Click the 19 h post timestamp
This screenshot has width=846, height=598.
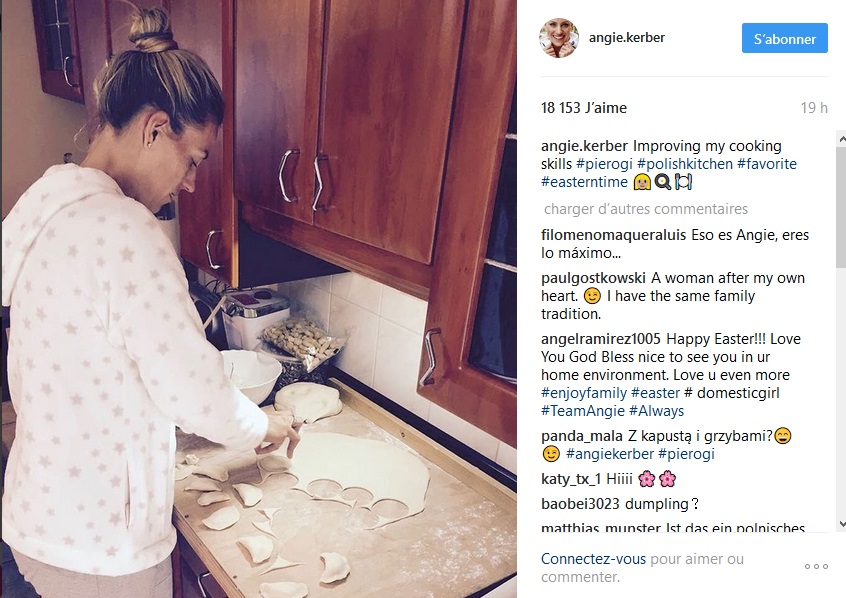coord(814,108)
